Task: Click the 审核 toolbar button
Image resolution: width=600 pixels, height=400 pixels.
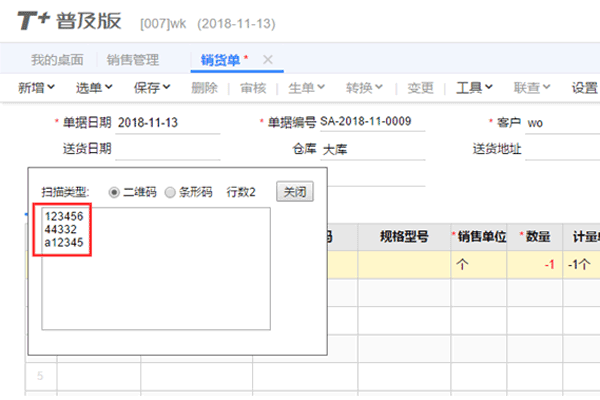Action: coord(254,87)
